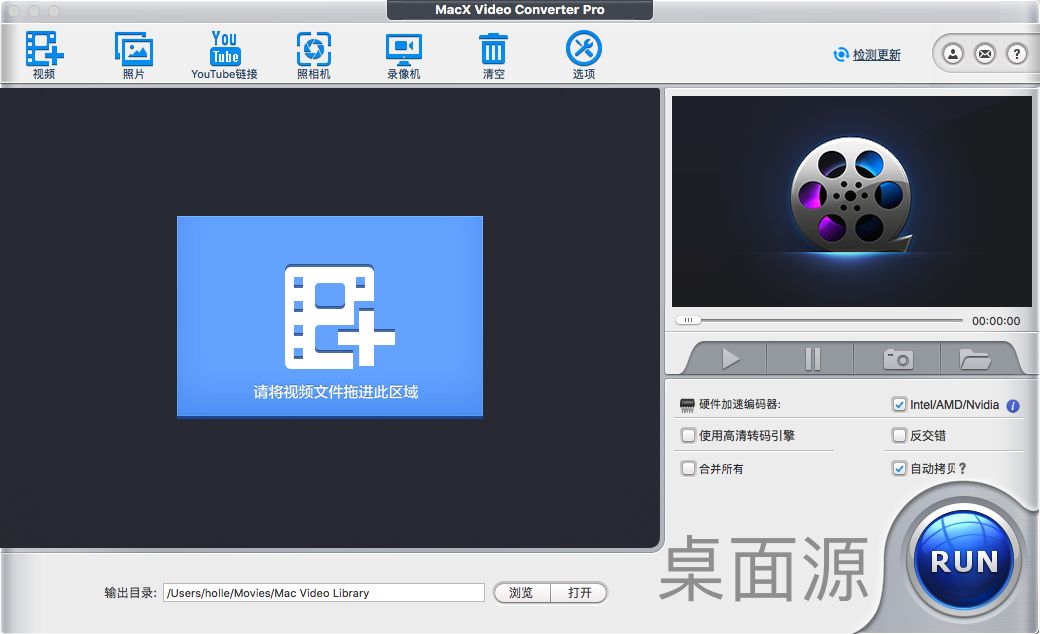Viewport: 1040px width, 634px height.
Task: Click the 打开 open folder button
Action: (579, 593)
